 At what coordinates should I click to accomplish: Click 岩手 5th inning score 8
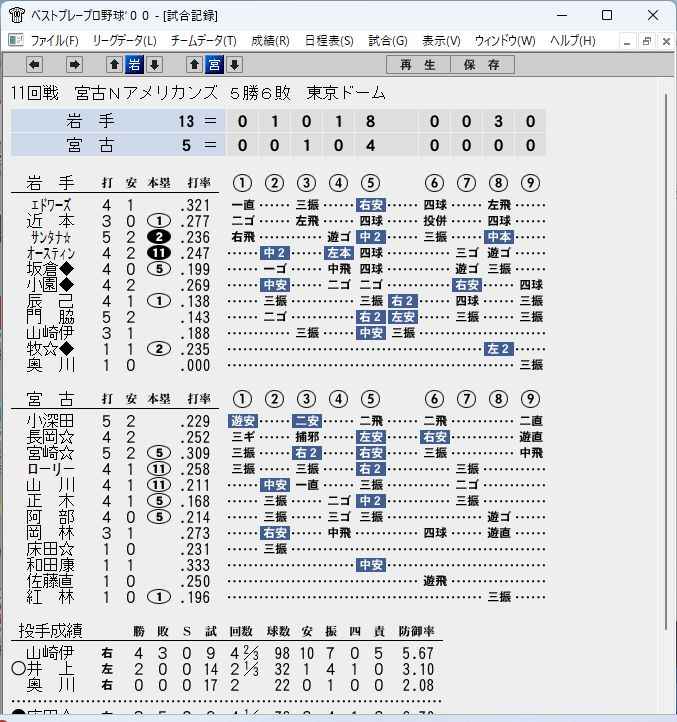coord(371,122)
